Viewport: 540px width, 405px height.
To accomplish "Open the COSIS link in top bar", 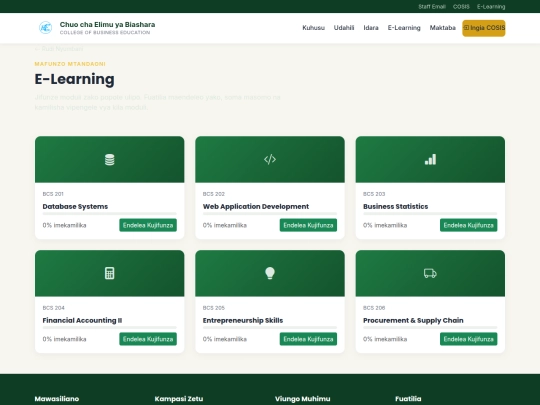I will [x=461, y=7].
